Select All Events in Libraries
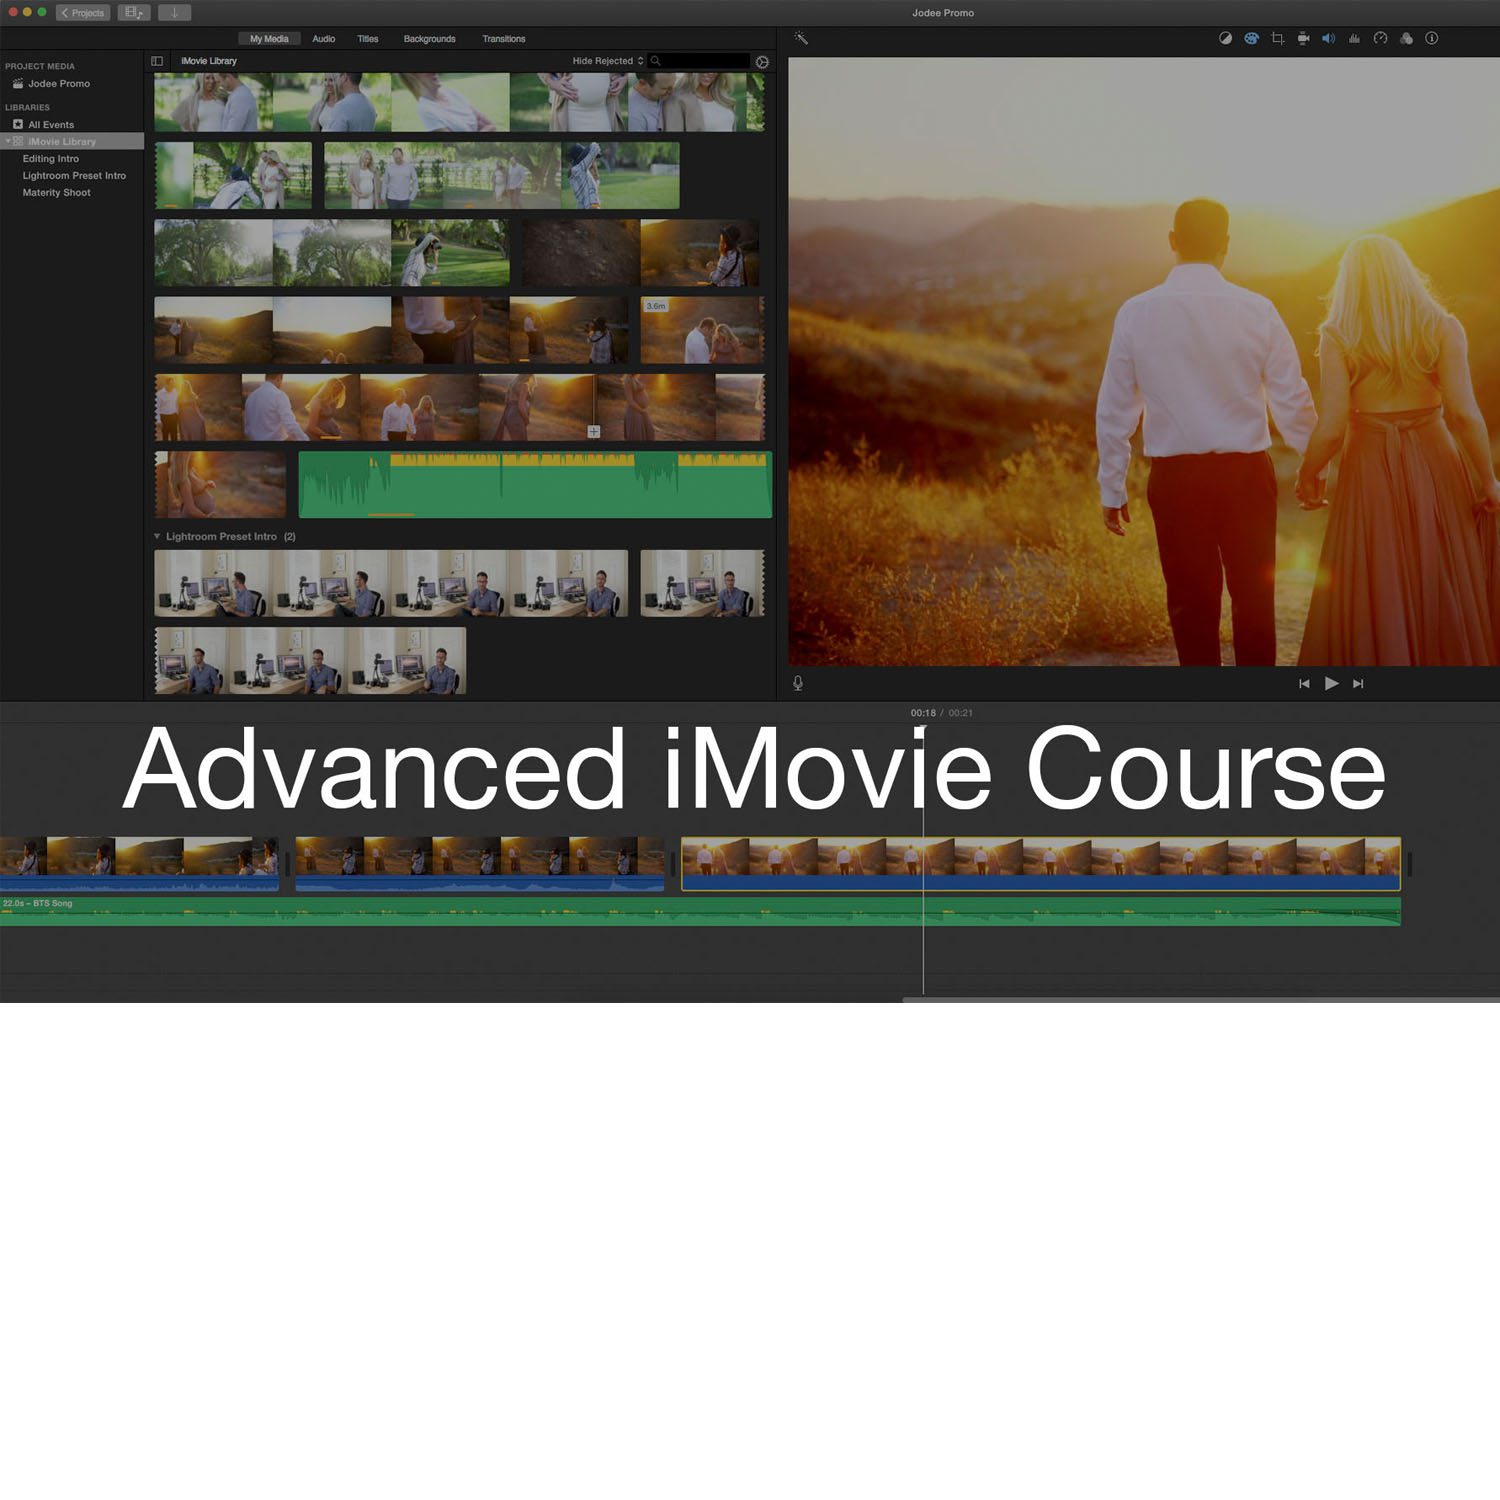This screenshot has height=1500, width=1500. [x=51, y=125]
